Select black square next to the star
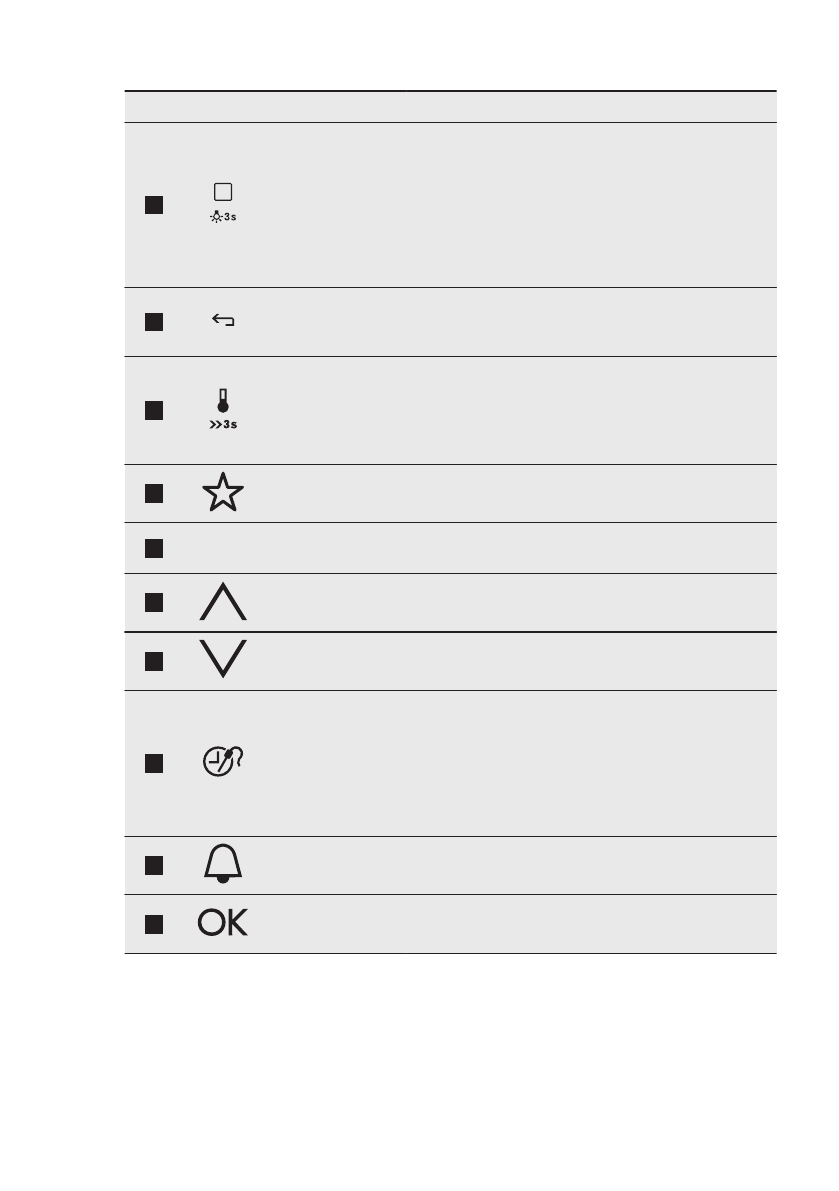The height and width of the screenshot is (1191, 839). [x=153, y=493]
